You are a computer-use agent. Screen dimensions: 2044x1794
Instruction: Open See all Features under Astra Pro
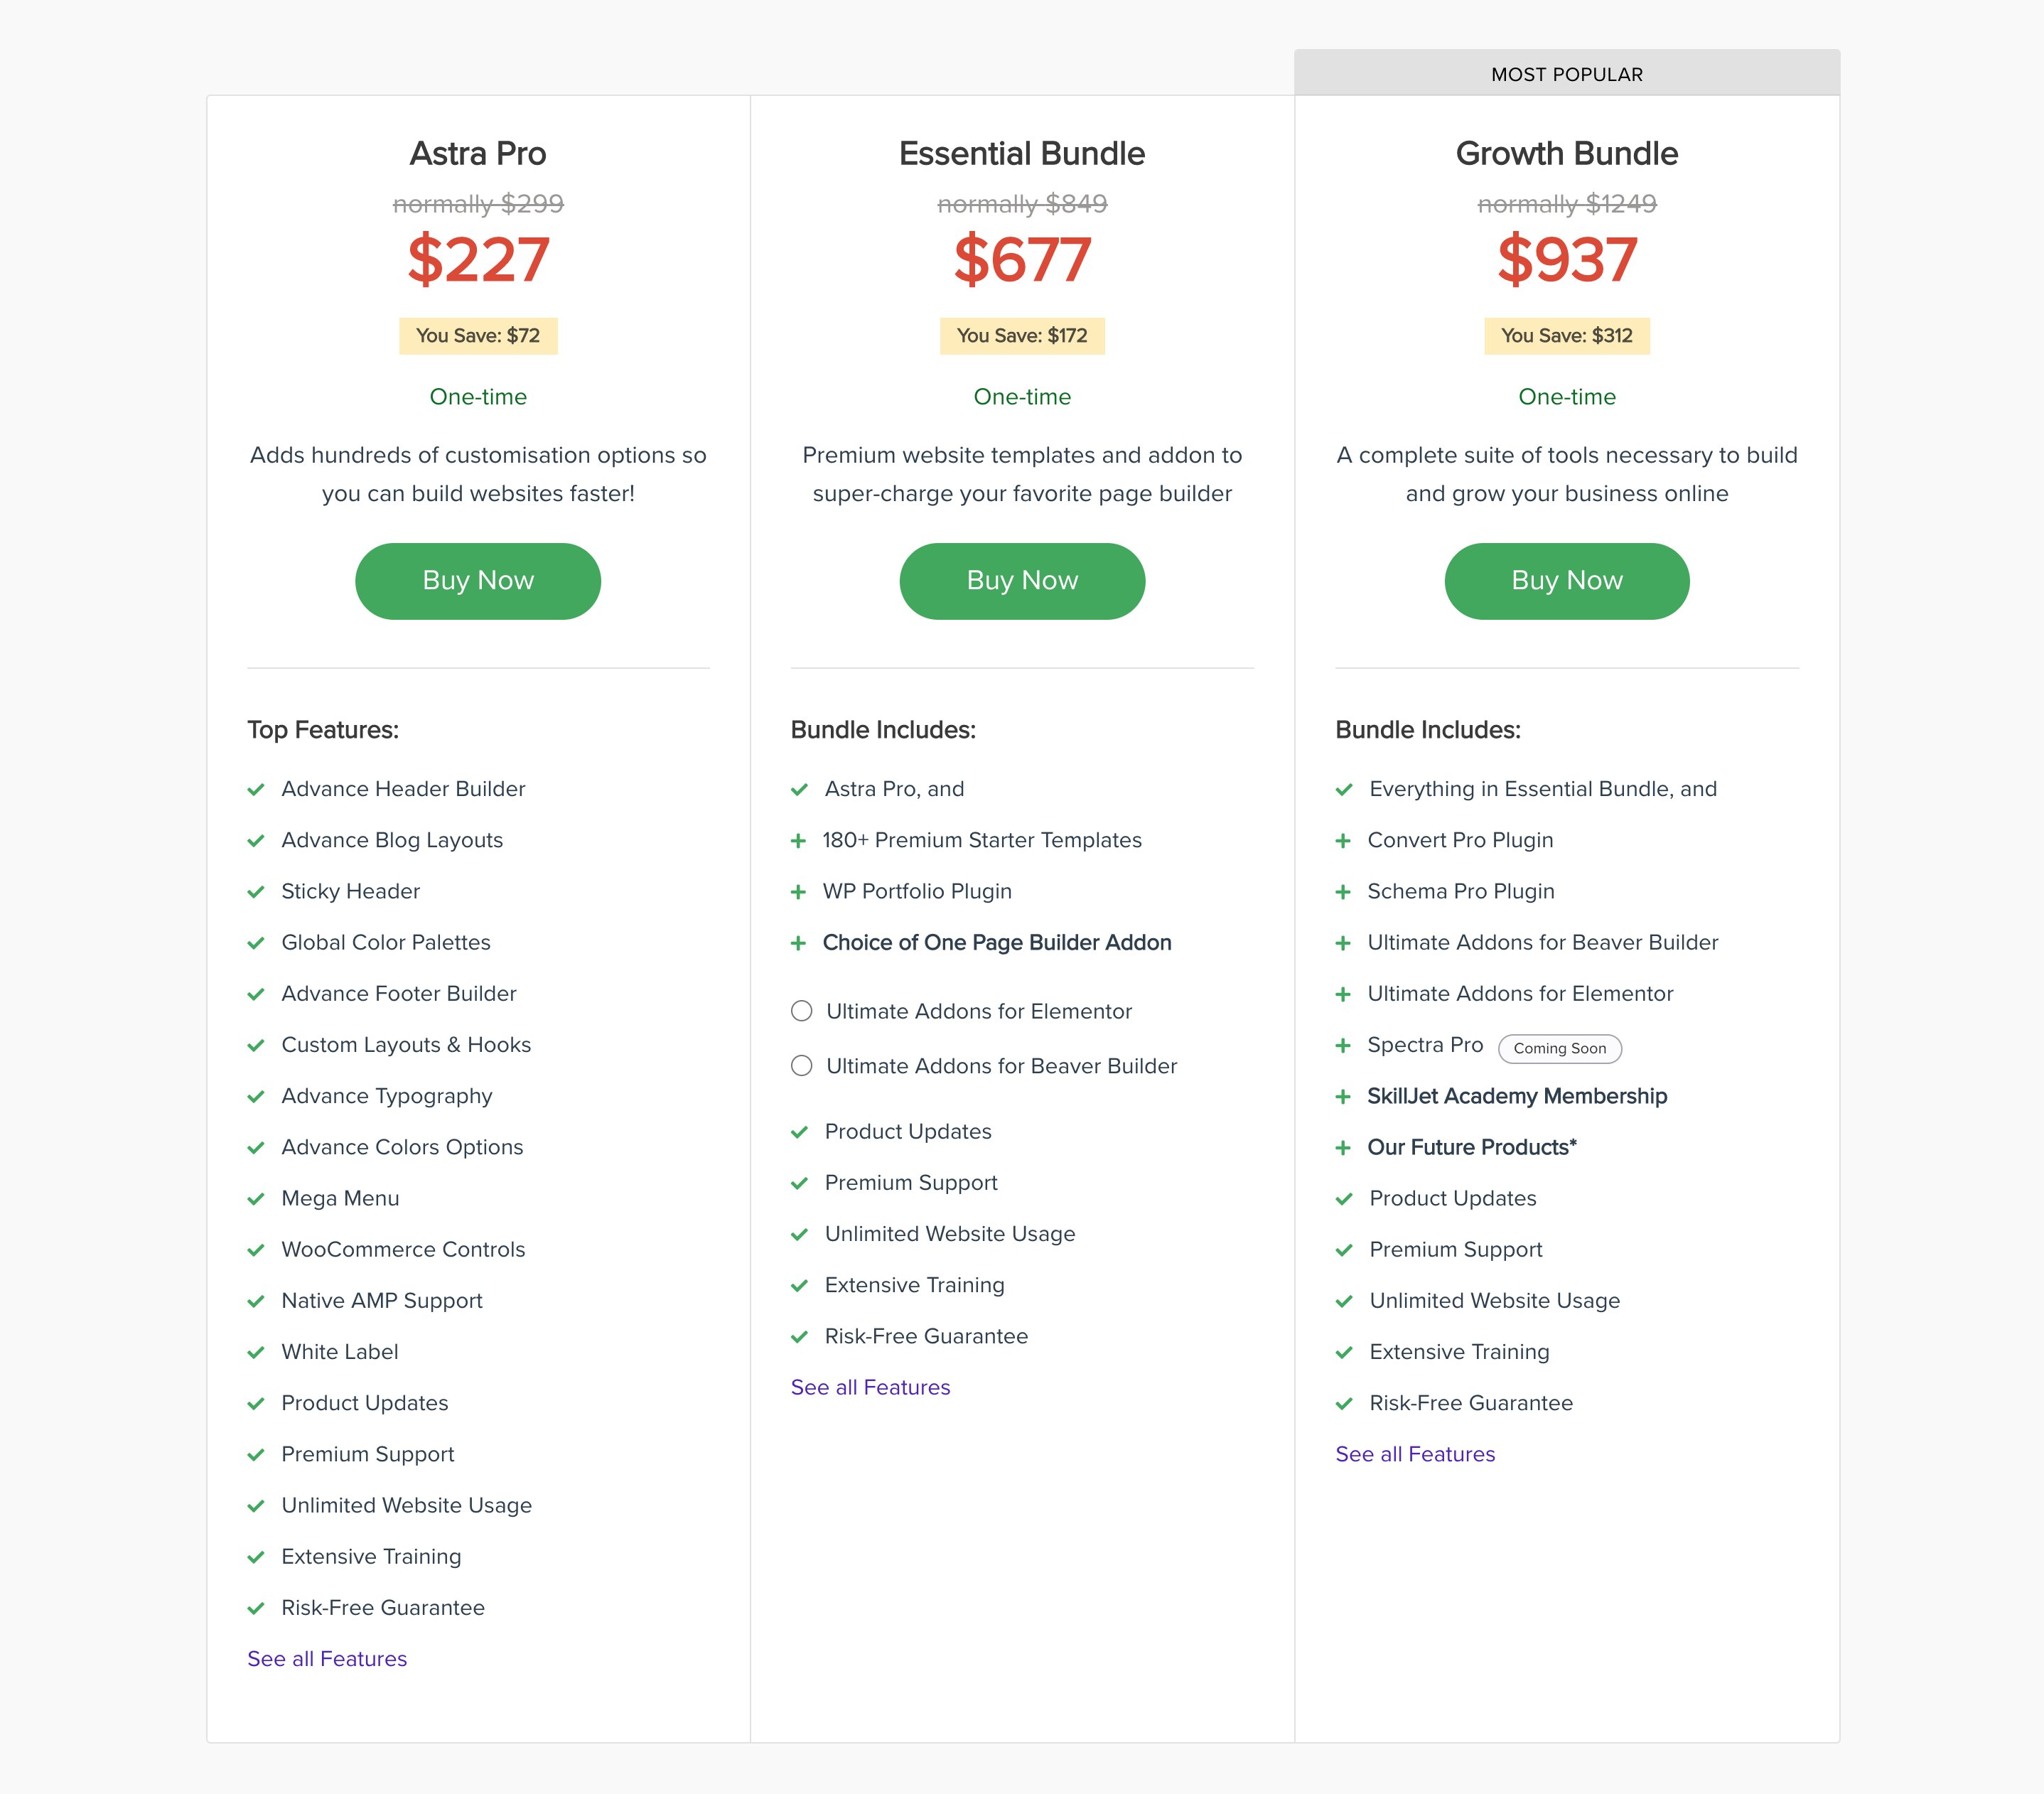click(x=326, y=1658)
